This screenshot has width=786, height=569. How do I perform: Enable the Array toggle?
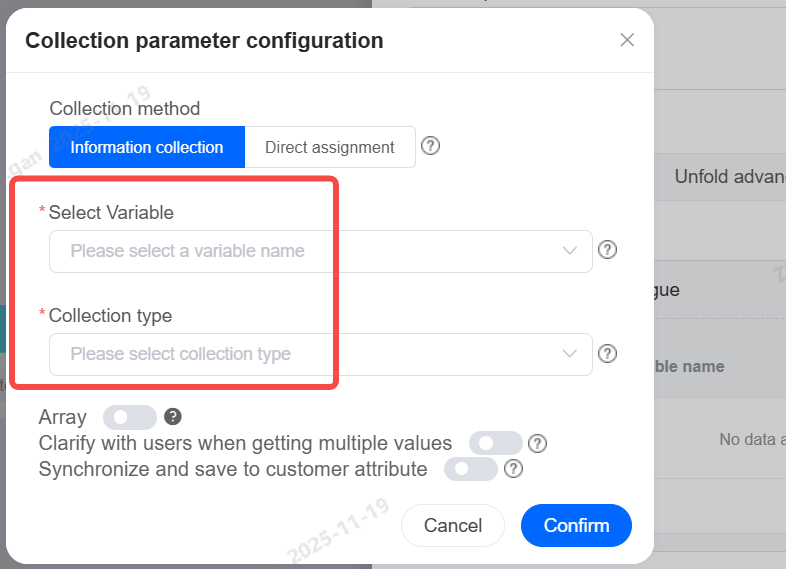(x=130, y=417)
